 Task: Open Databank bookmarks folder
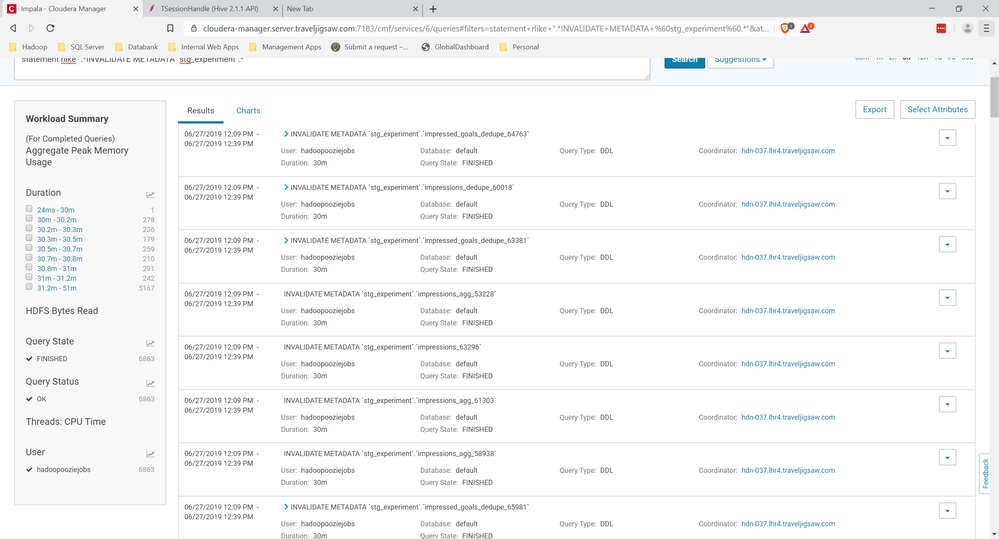point(136,47)
